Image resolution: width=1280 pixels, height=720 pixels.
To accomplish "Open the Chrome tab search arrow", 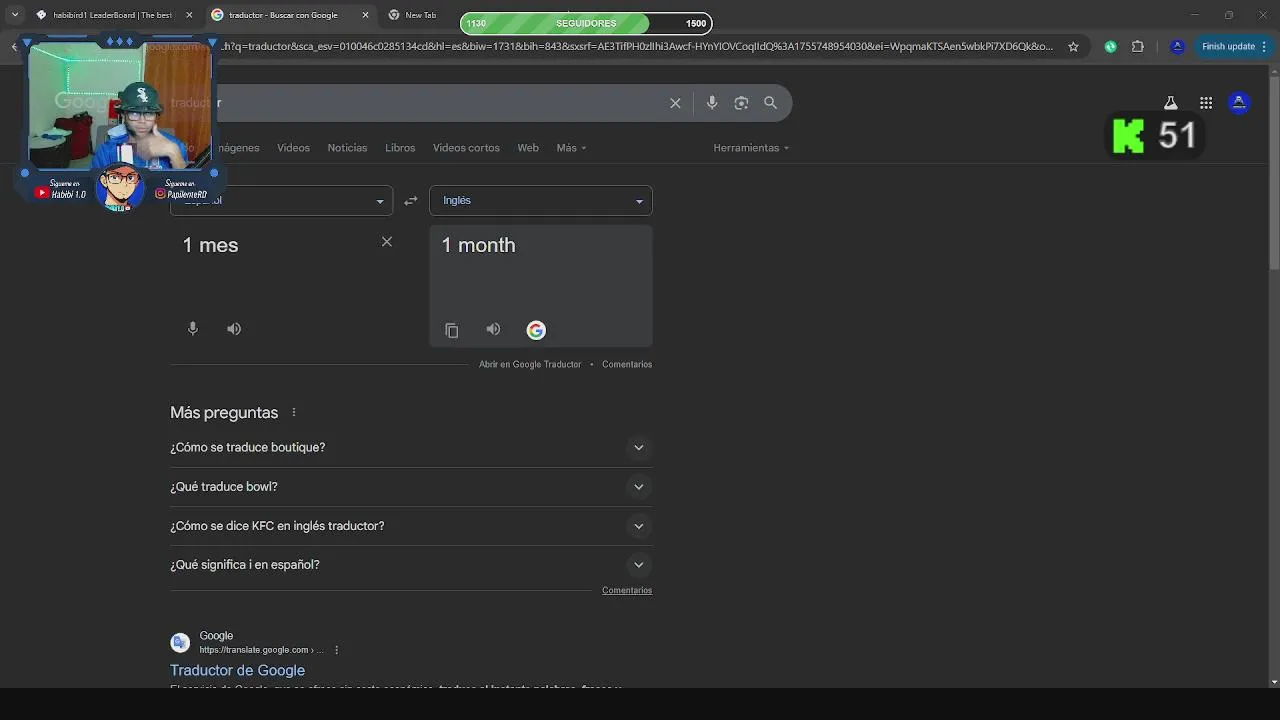I will [x=15, y=15].
